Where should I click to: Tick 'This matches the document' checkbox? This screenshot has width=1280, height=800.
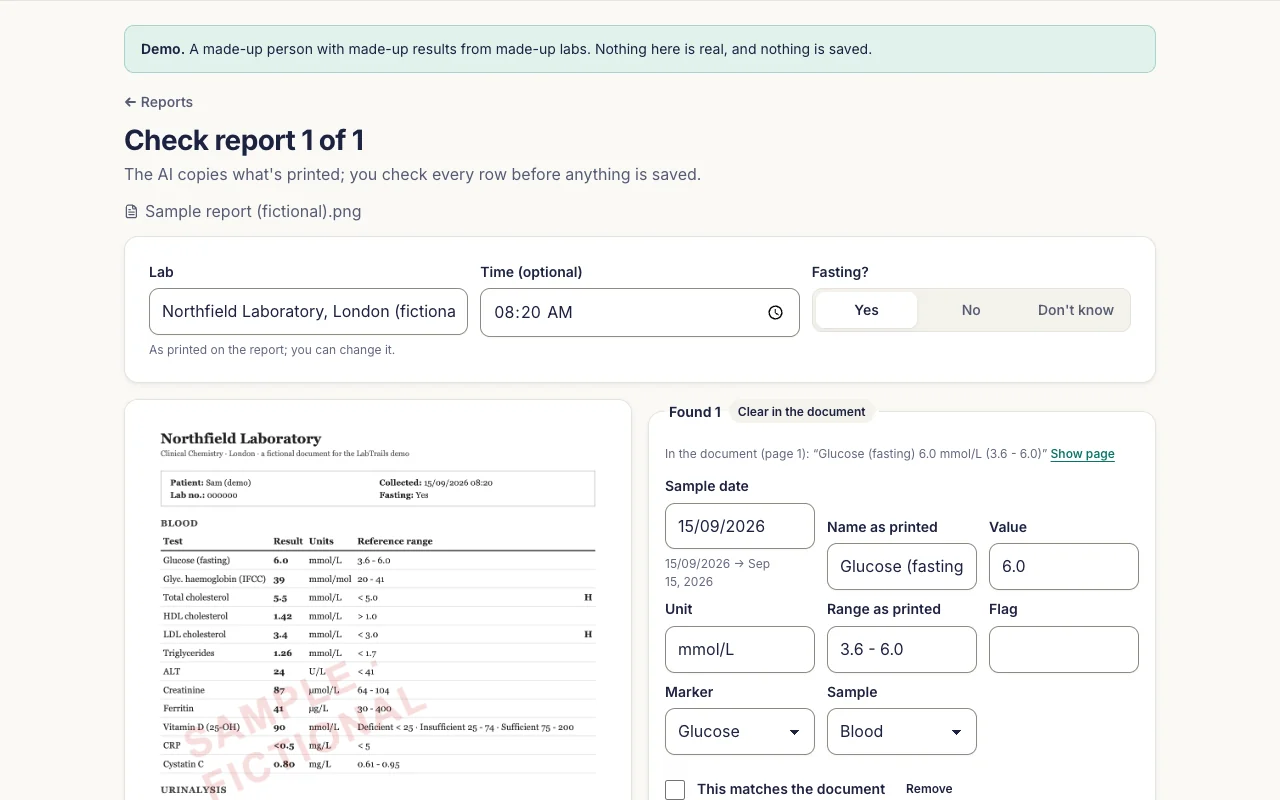[x=675, y=790]
